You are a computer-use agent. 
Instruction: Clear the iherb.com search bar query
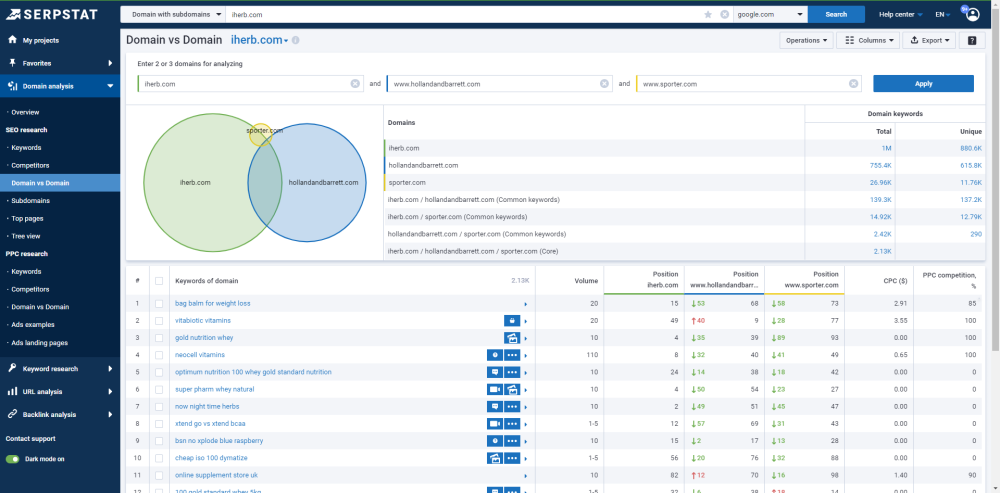point(724,14)
